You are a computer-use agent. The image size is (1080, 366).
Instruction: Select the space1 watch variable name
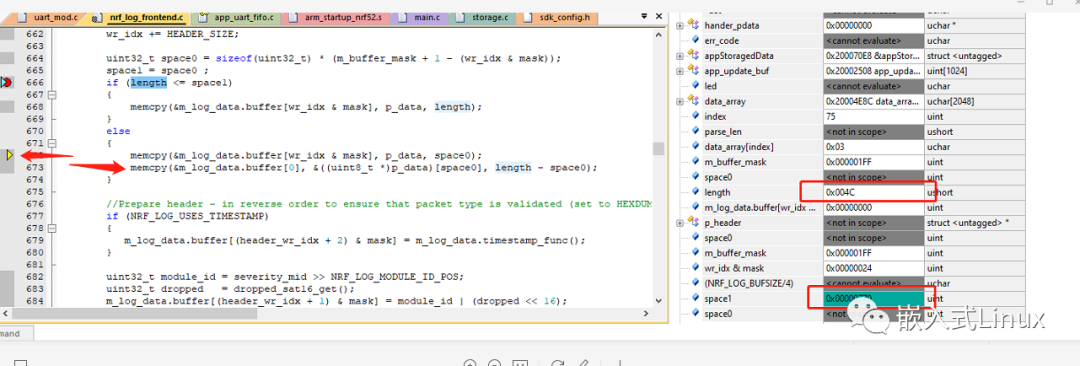pyautogui.click(x=718, y=298)
